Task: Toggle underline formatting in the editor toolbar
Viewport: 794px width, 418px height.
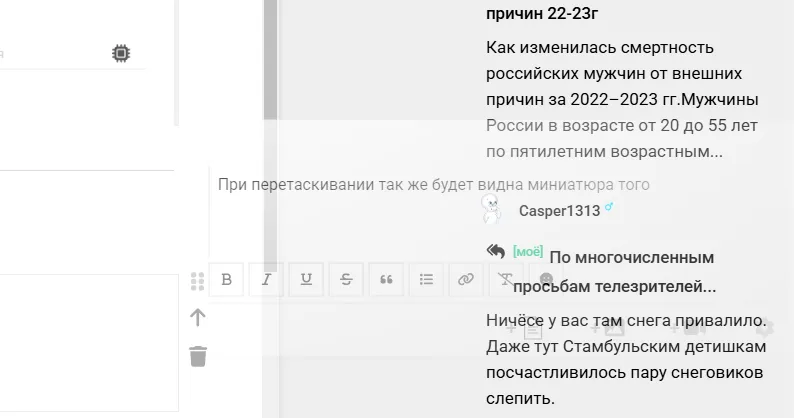Action: click(x=306, y=279)
